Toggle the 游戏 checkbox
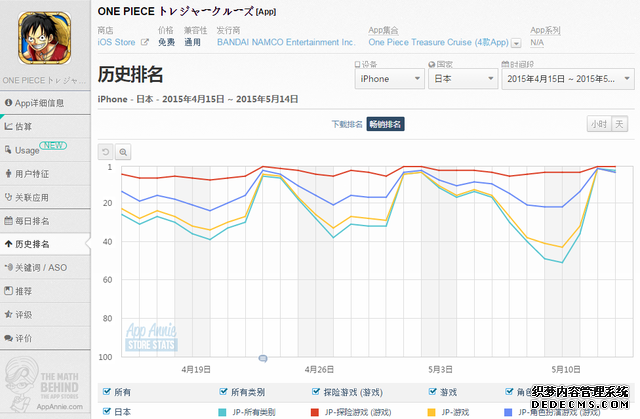 [433, 392]
